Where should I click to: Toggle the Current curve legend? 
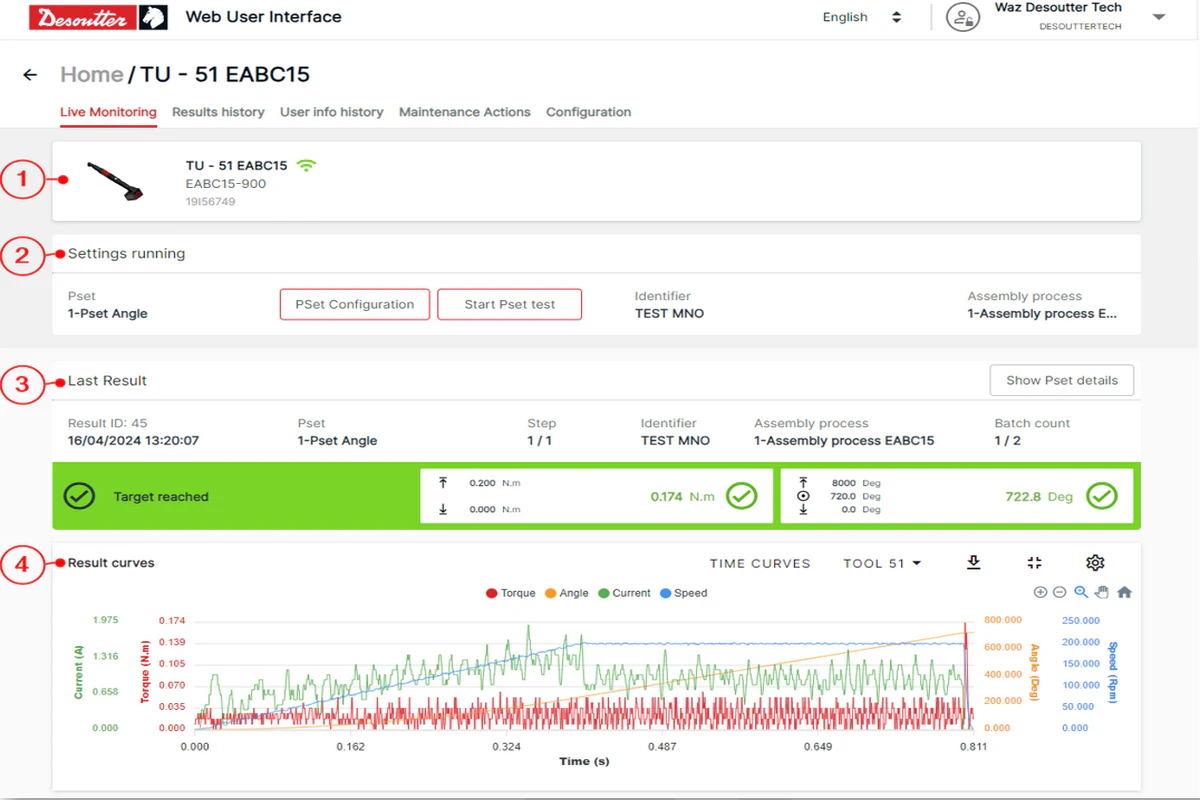coord(624,593)
